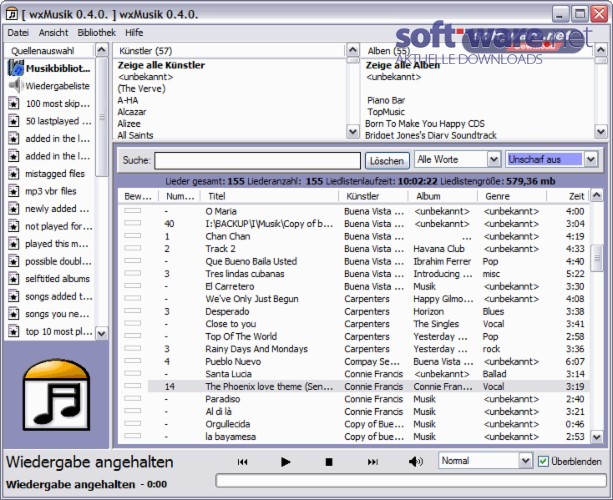Image resolution: width=613 pixels, height=500 pixels.
Task: Select the Wiedergabeliste speaker icon
Action: [x=15, y=86]
